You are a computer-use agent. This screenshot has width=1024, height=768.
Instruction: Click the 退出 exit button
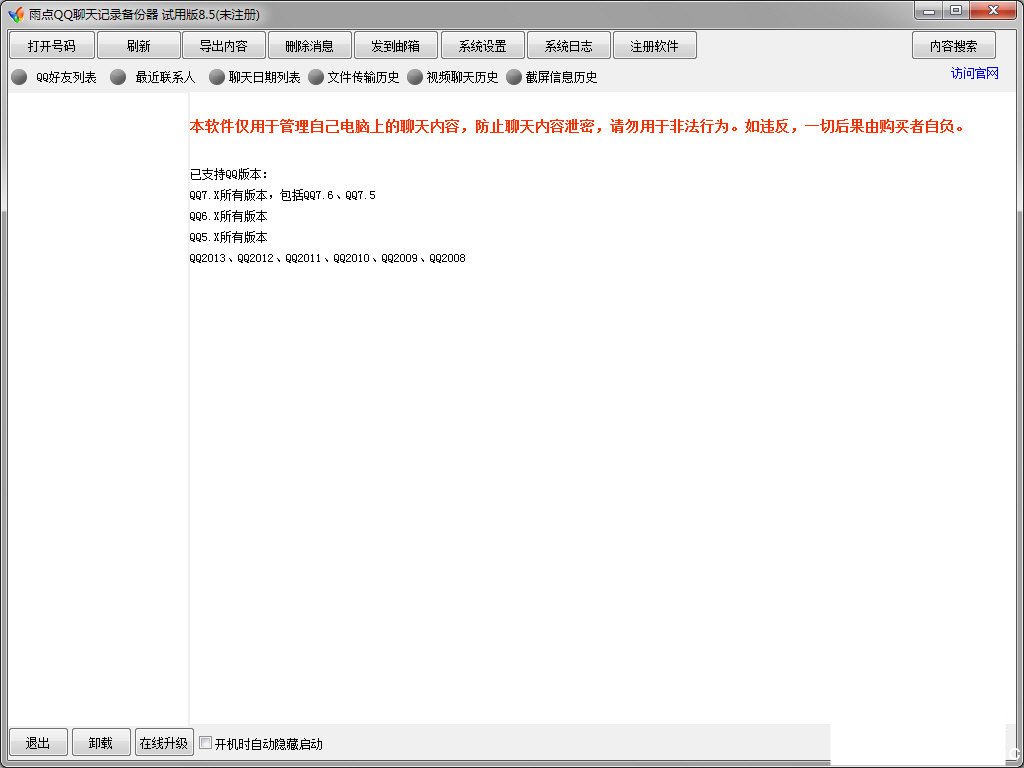click(38, 743)
